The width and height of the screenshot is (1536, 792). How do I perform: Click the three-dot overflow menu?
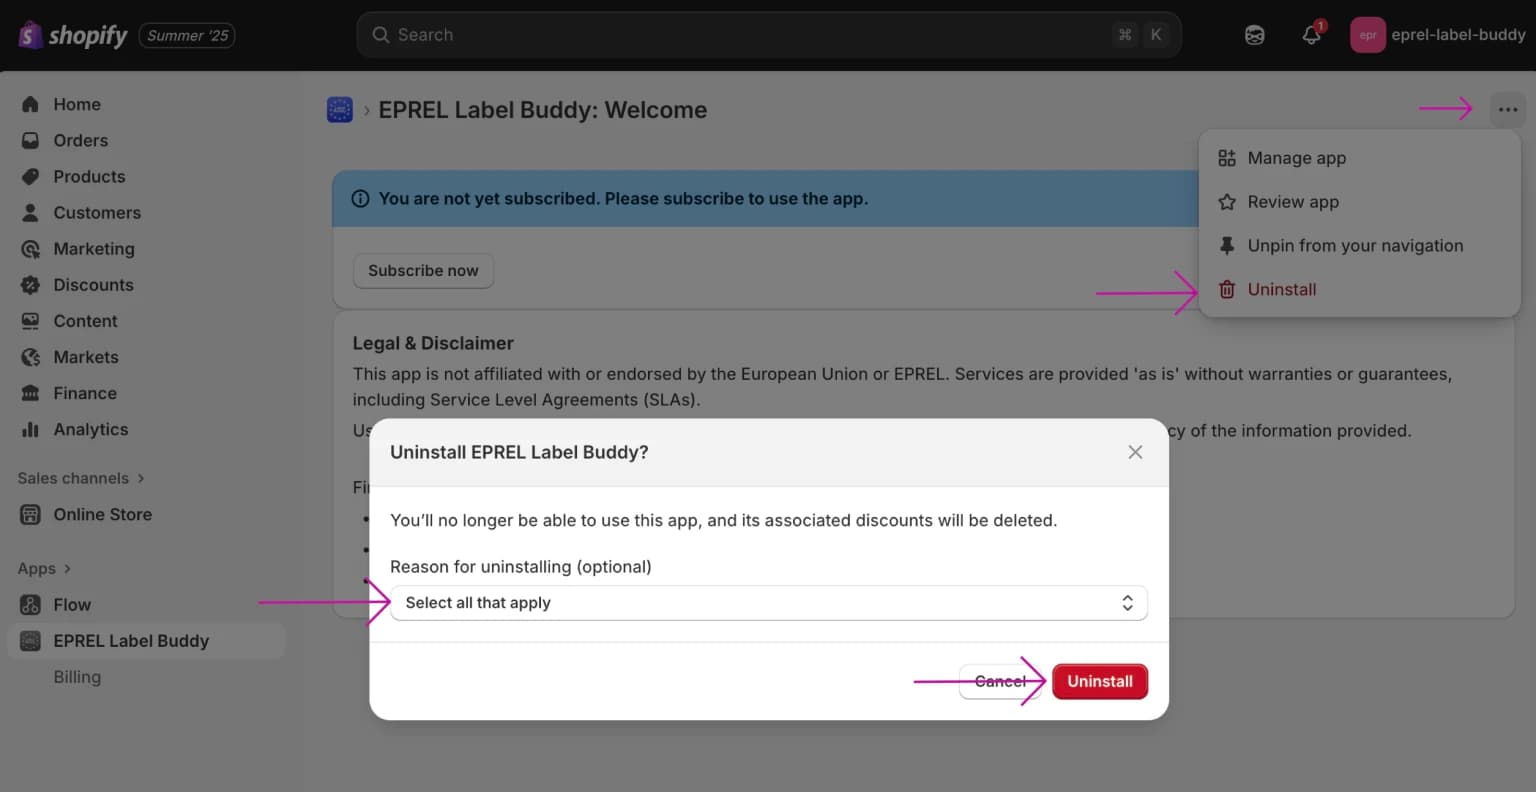click(1508, 109)
